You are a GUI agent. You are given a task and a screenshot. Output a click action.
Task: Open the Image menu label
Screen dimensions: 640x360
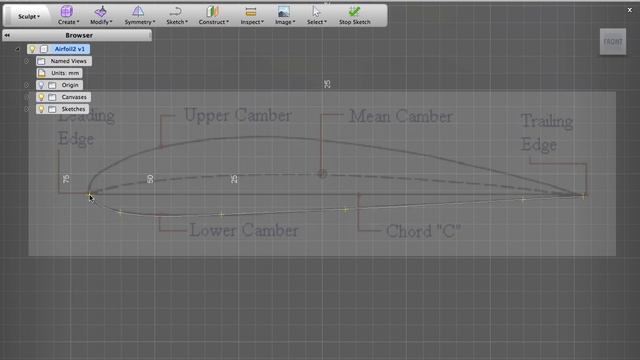coord(284,22)
